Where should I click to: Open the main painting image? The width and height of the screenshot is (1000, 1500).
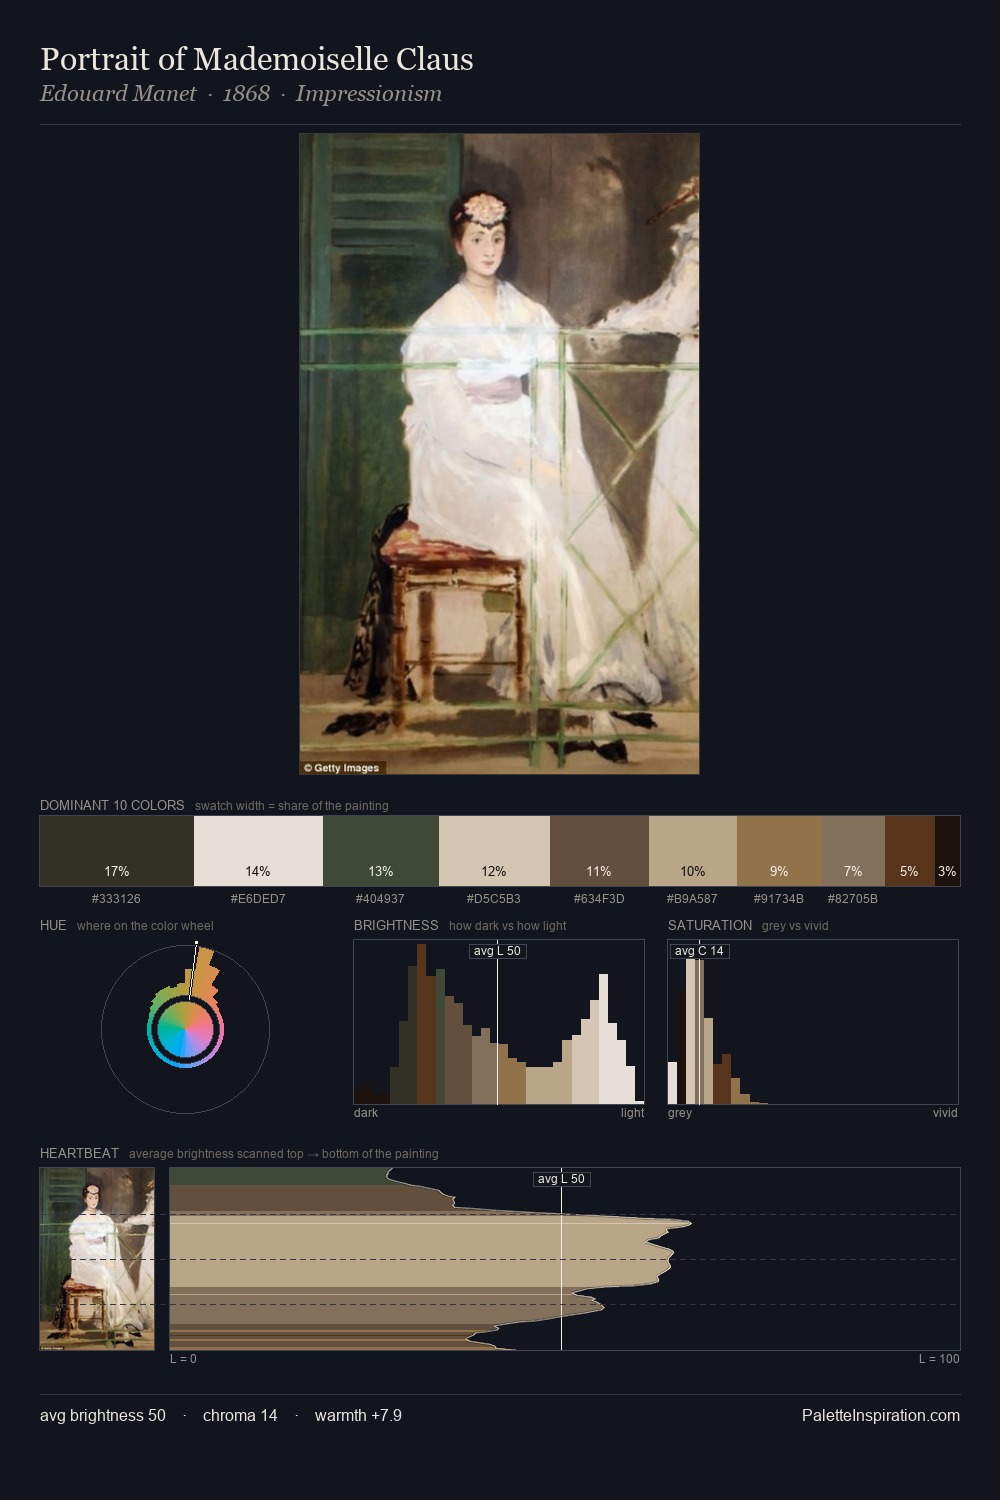click(x=499, y=454)
